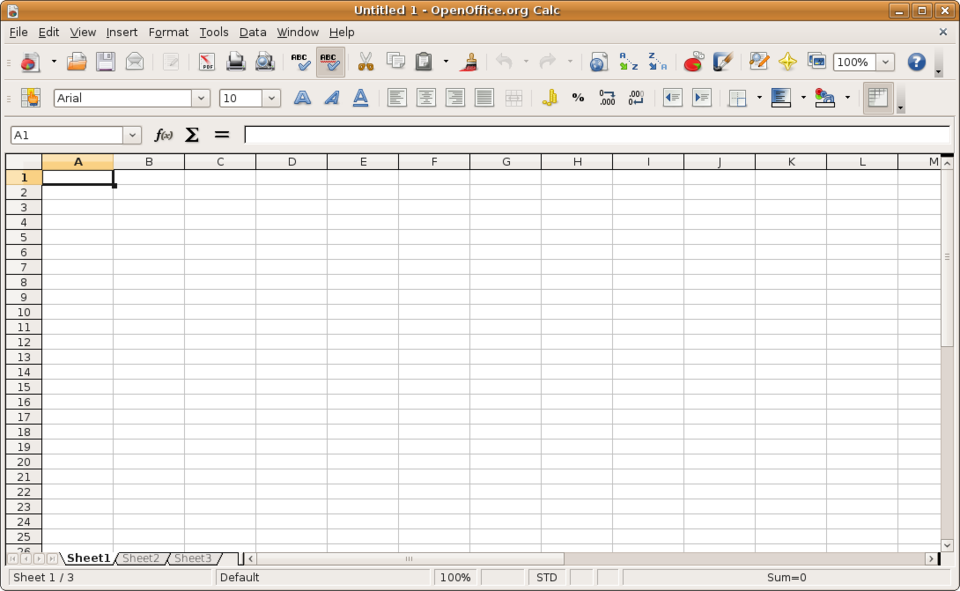This screenshot has height=591, width=960.
Task: Open the Navigator with the compass icon
Action: coord(789,61)
